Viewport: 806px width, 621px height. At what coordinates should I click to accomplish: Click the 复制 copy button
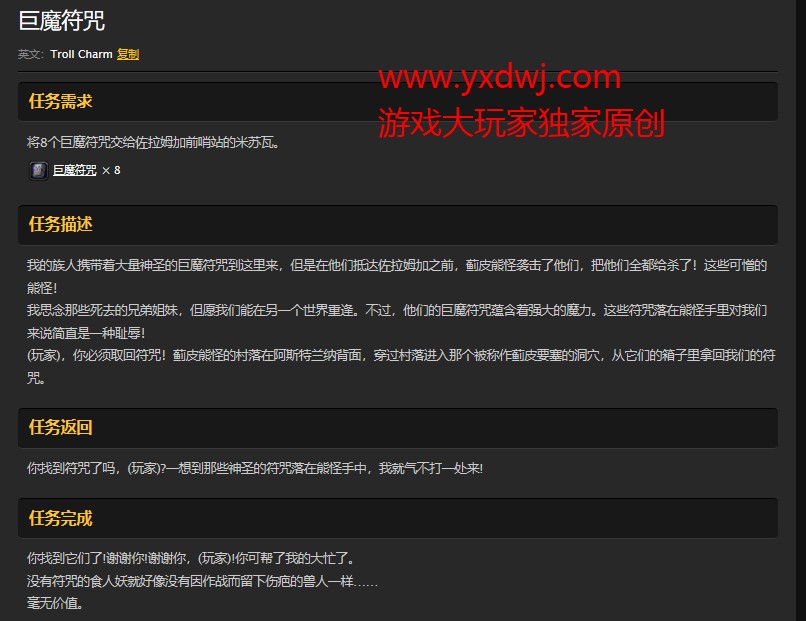click(130, 55)
